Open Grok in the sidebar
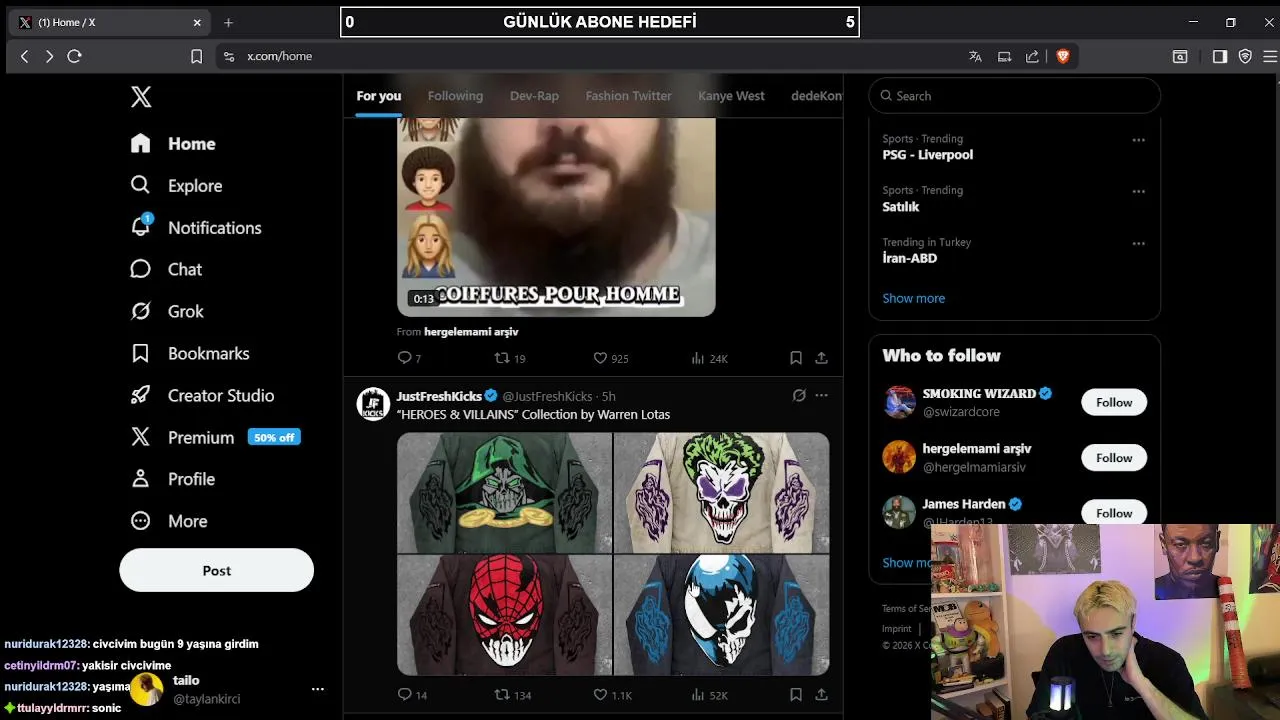Screen dimensions: 1280x720 (167, 312)
